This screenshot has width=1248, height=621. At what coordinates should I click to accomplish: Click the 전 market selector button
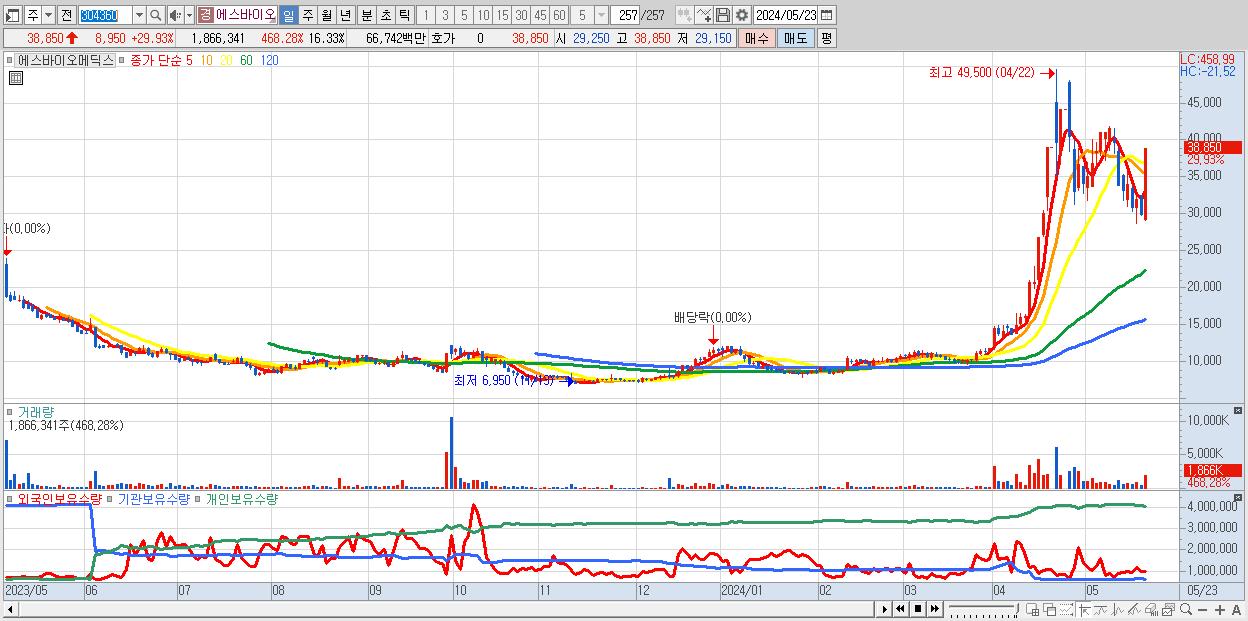(x=66, y=15)
